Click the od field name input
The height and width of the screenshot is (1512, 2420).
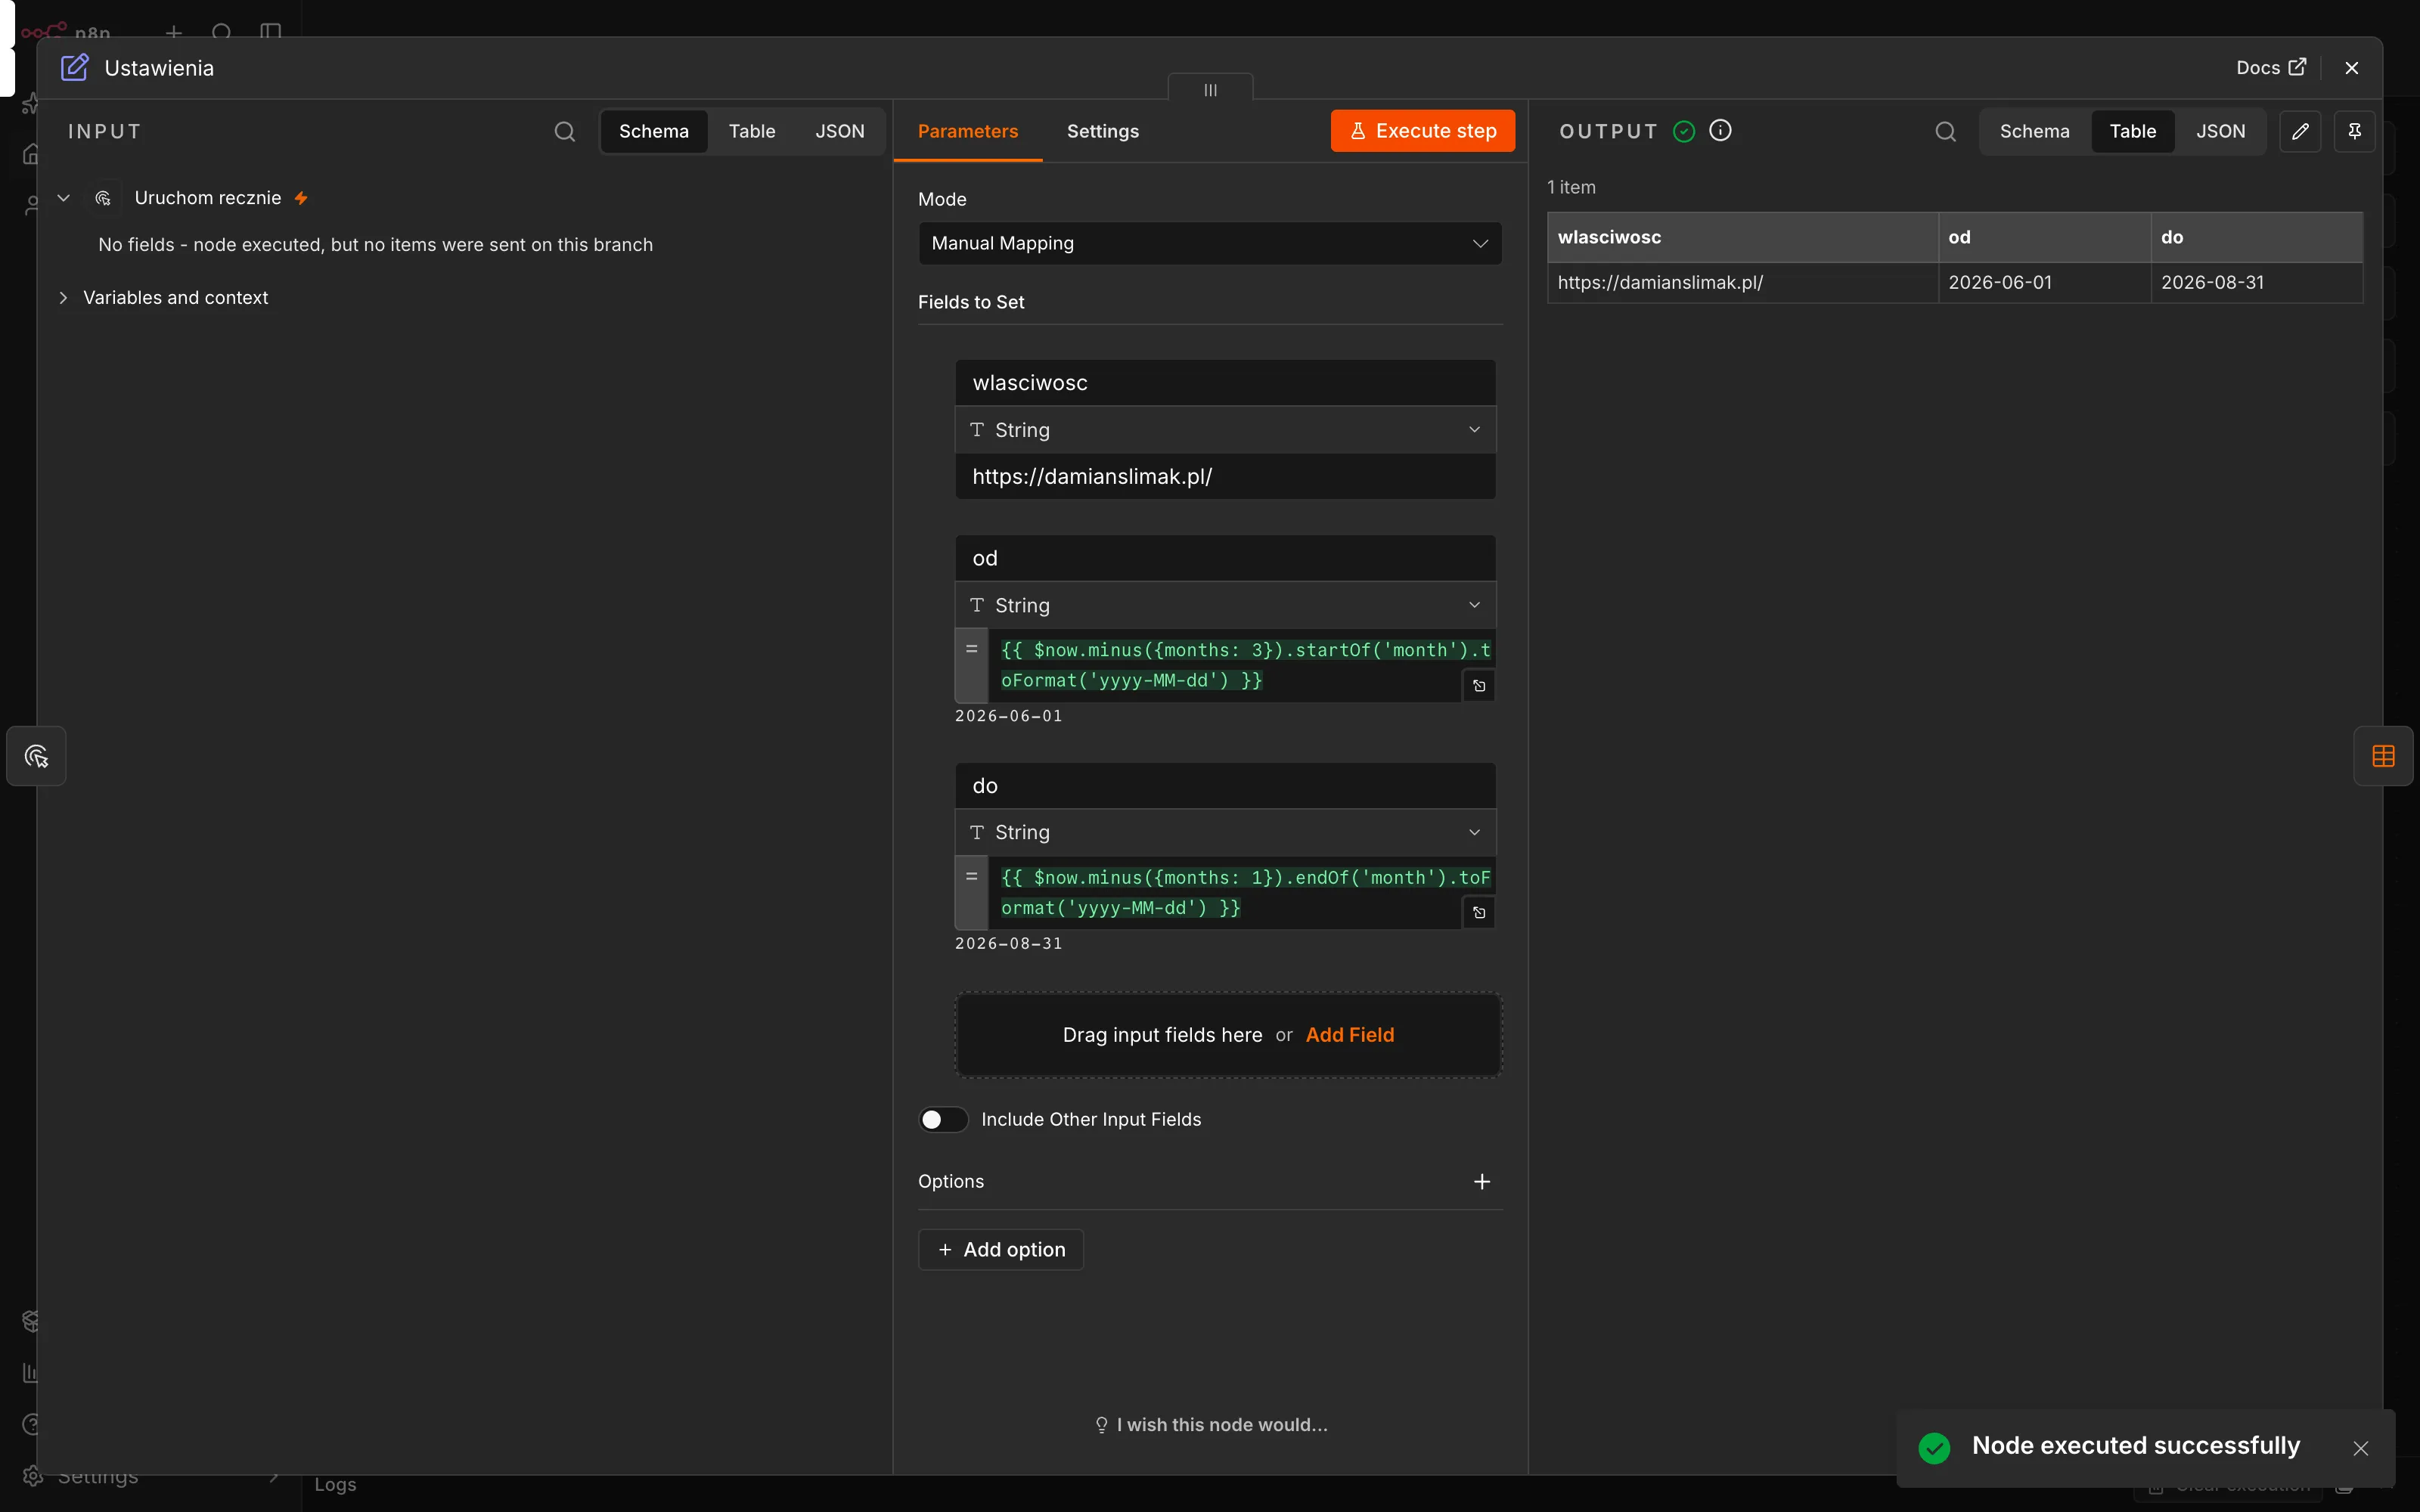click(x=1225, y=558)
